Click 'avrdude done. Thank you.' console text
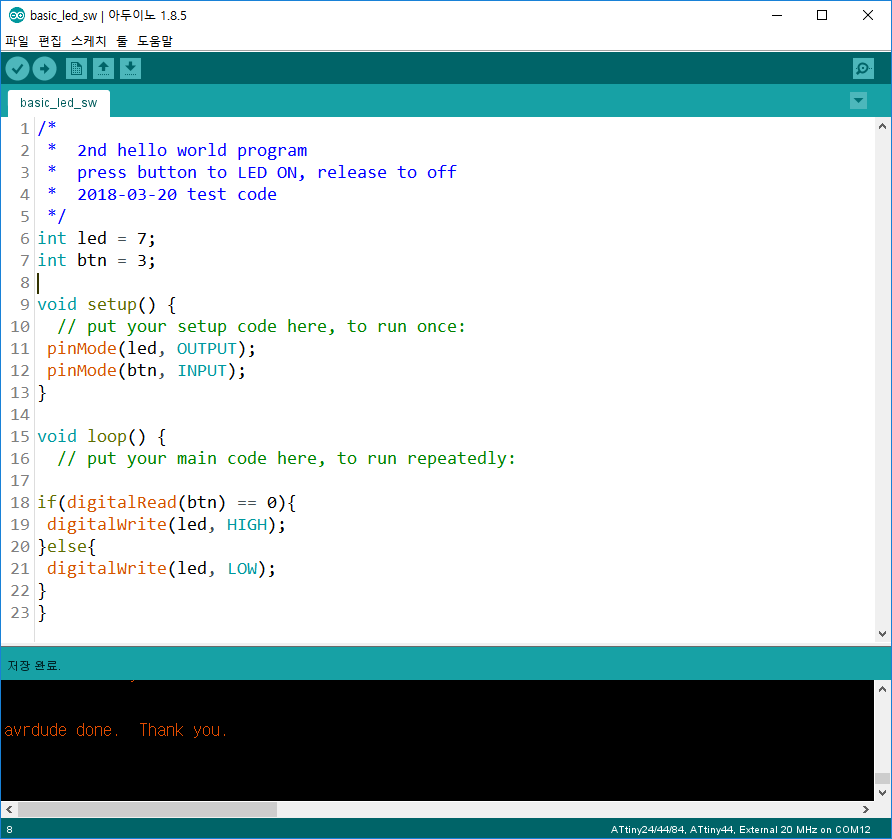The image size is (892, 839). [115, 730]
